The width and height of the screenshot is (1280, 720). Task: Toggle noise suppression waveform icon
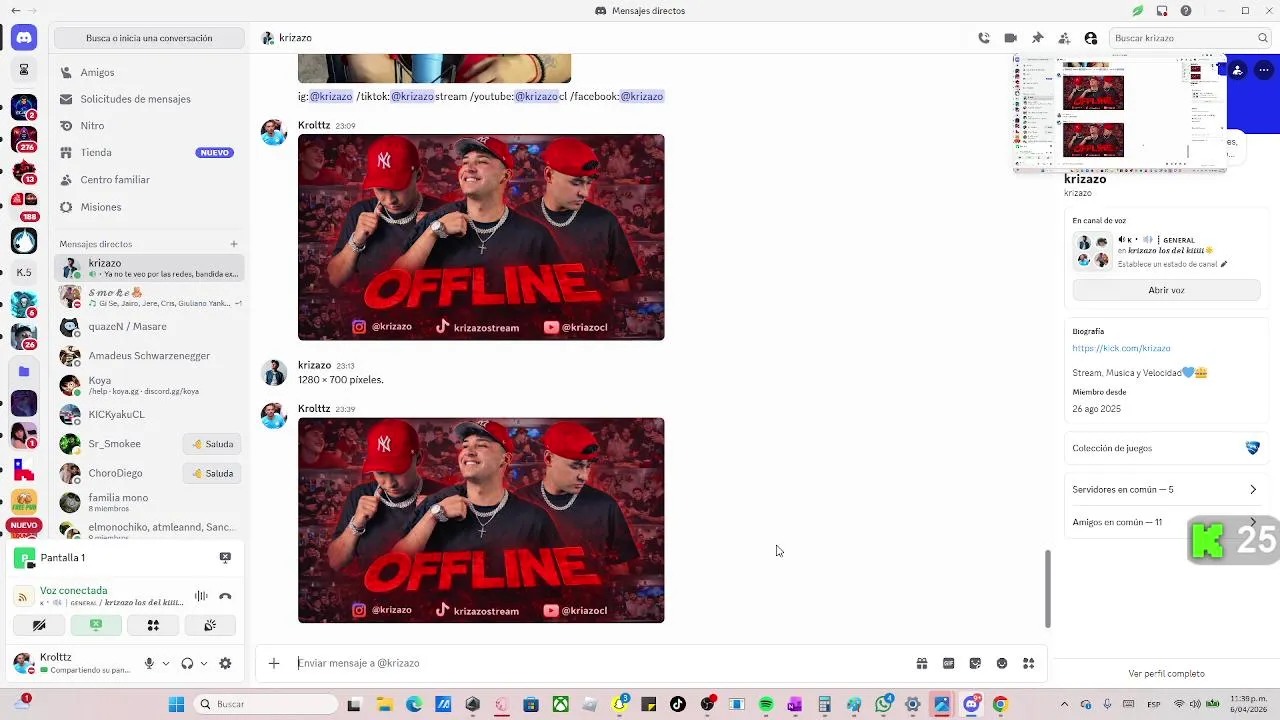[201, 596]
